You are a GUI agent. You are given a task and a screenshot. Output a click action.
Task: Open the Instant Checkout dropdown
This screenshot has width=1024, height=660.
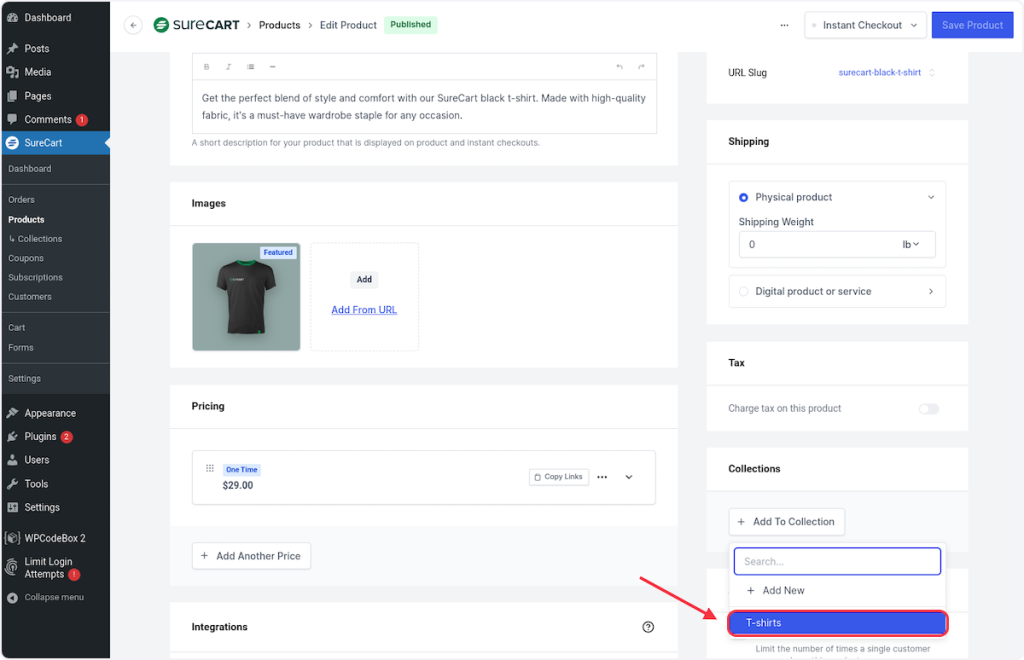pos(865,25)
